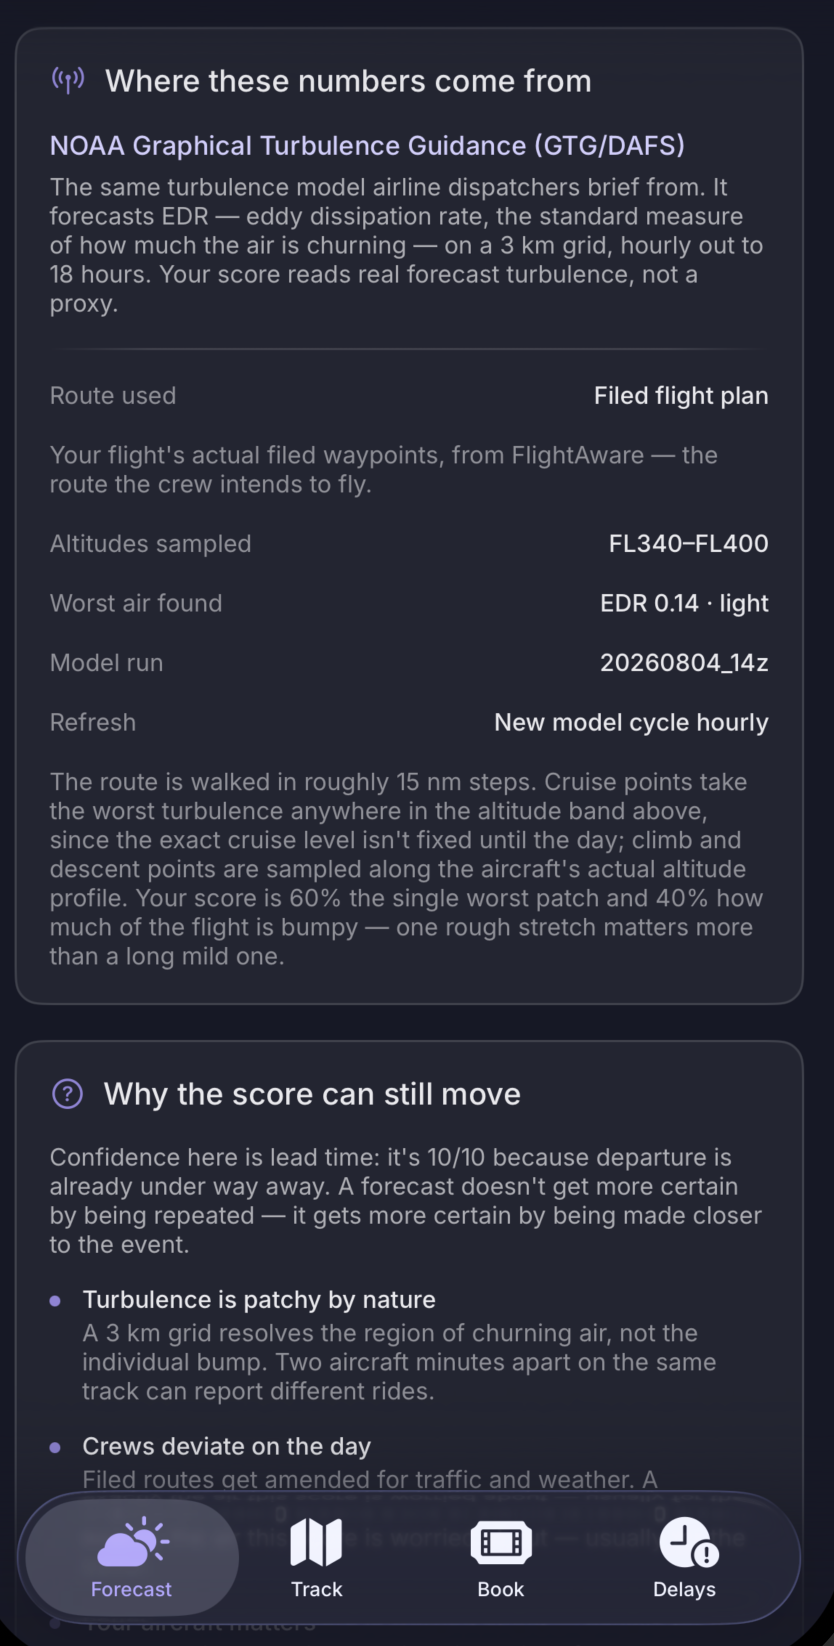Switch to the Track tab

coord(316,1557)
